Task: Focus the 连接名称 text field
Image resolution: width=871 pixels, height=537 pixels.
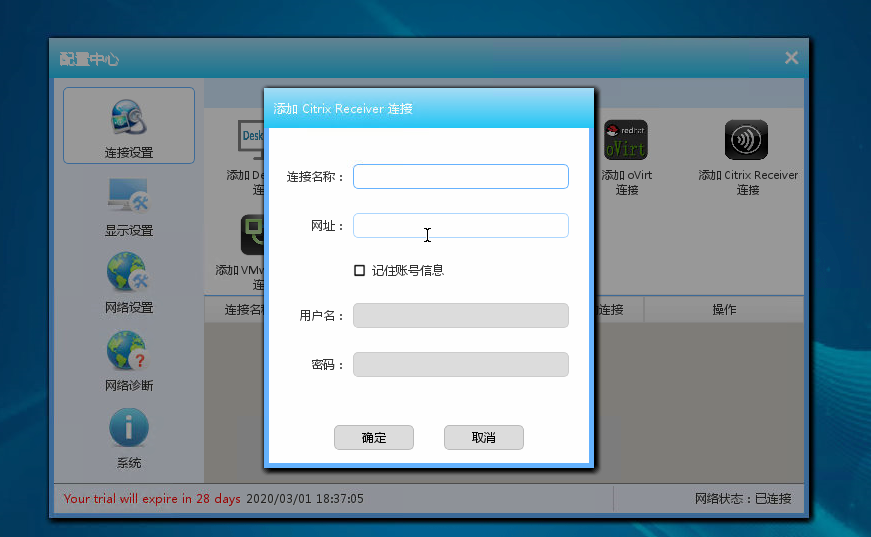Action: coord(460,177)
